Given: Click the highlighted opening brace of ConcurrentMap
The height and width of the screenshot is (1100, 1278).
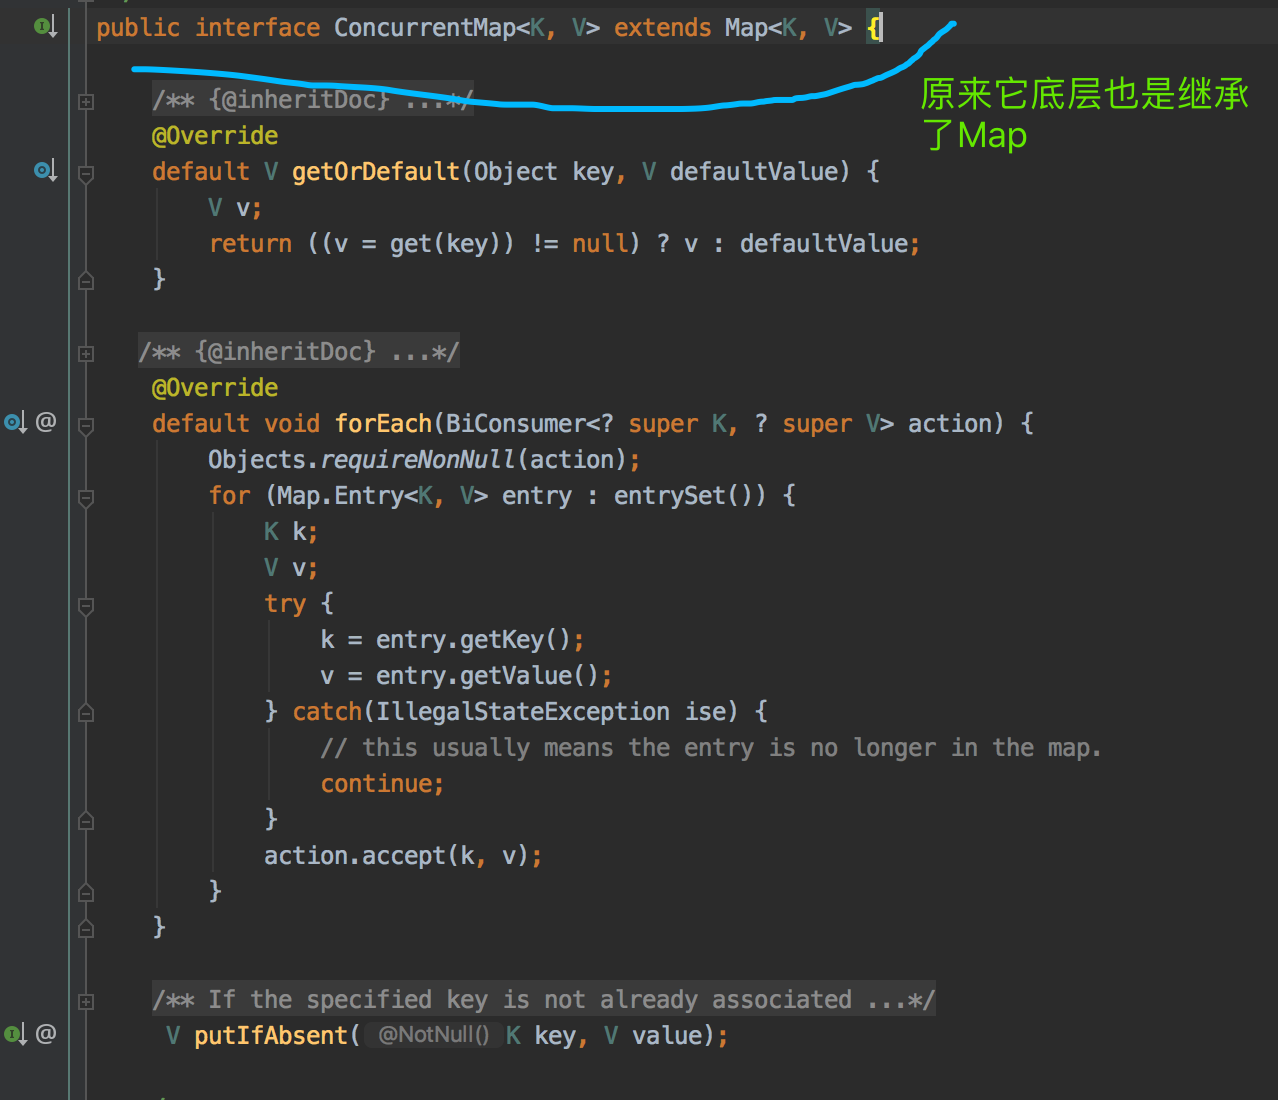Looking at the screenshot, I should pyautogui.click(x=874, y=28).
